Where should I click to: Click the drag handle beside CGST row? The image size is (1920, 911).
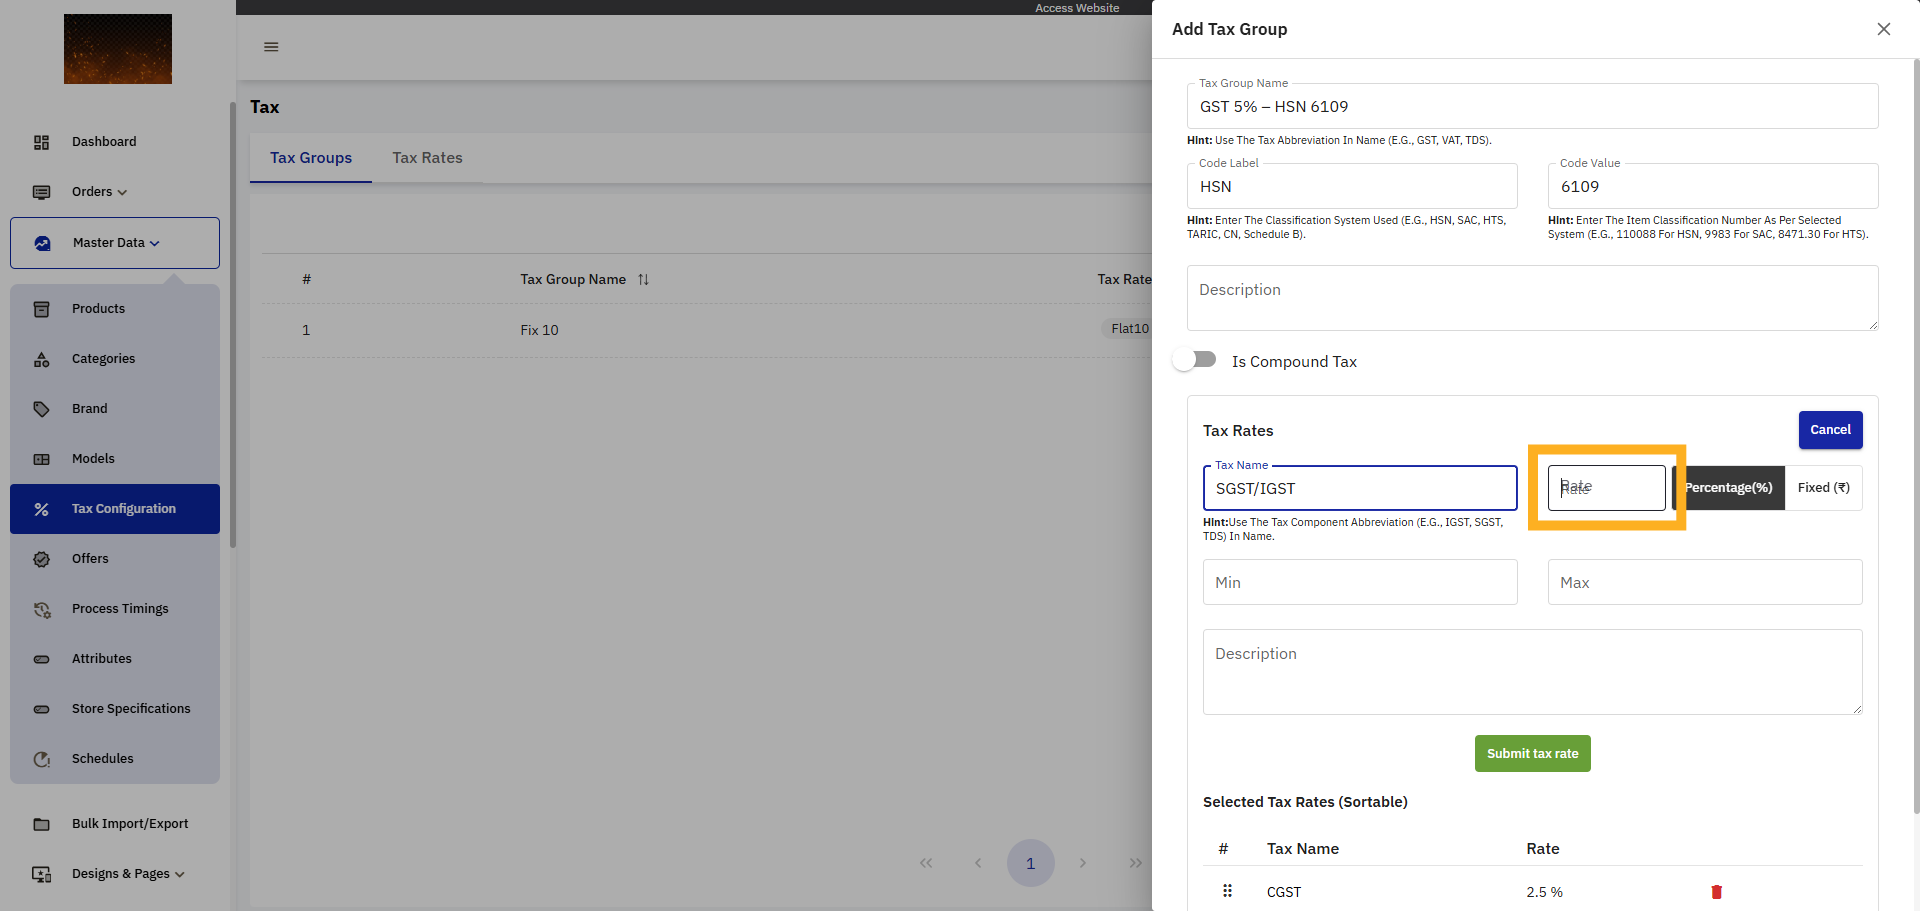1227,891
